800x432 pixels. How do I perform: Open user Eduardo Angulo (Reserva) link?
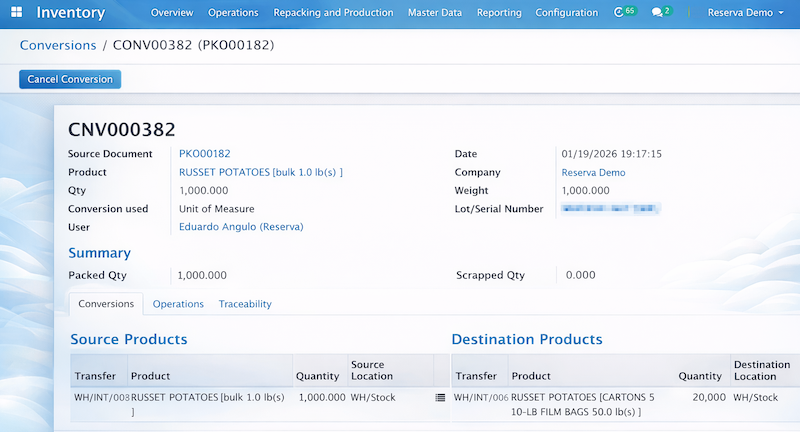tap(241, 227)
